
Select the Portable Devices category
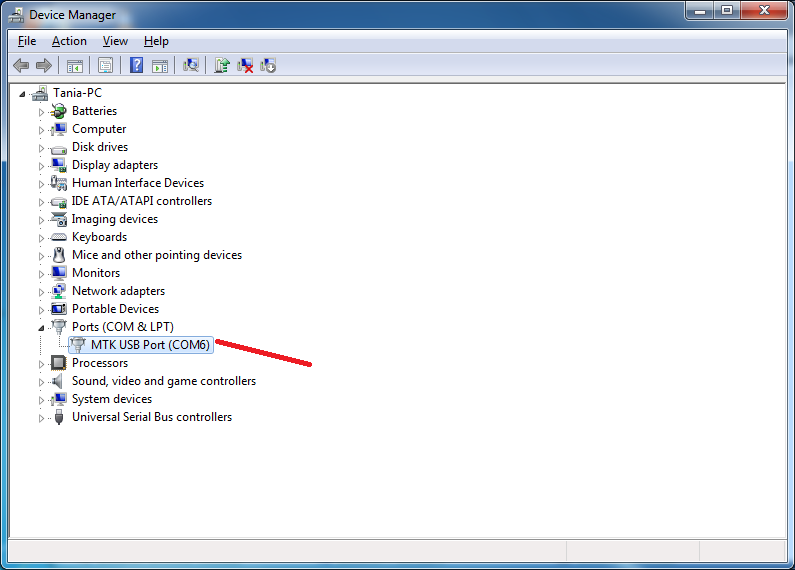tap(115, 309)
